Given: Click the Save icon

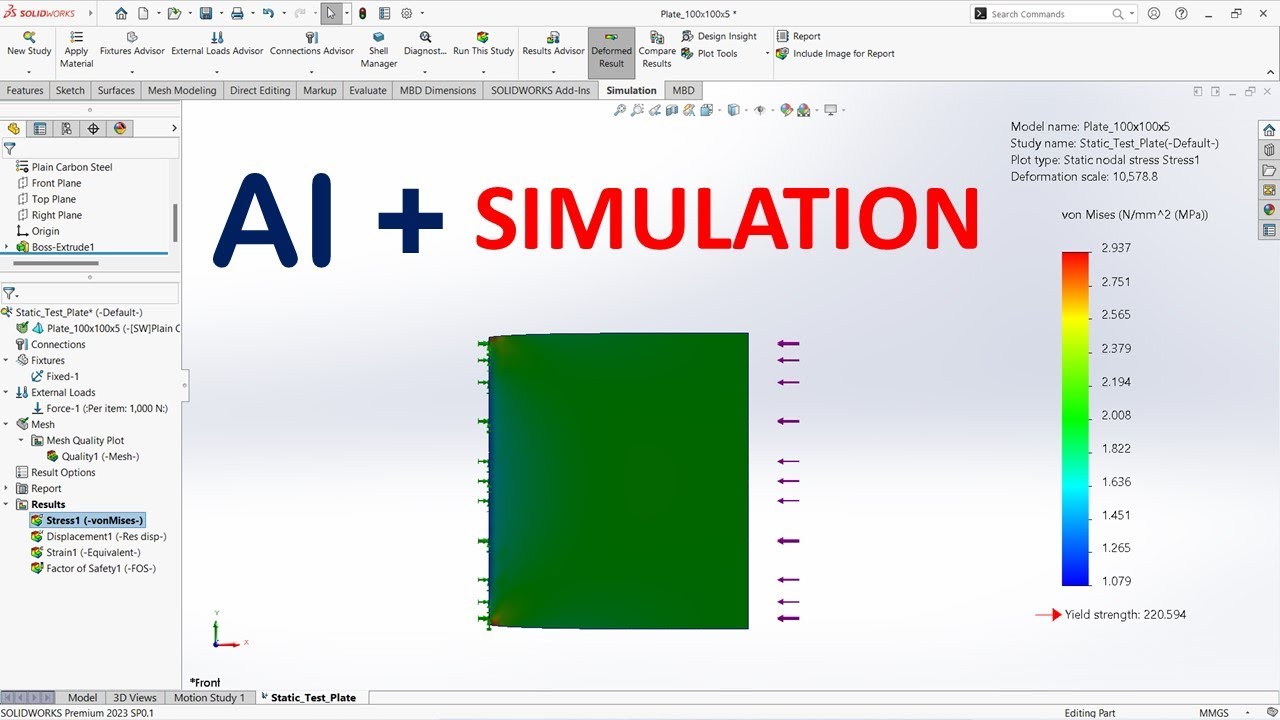Looking at the screenshot, I should [205, 14].
